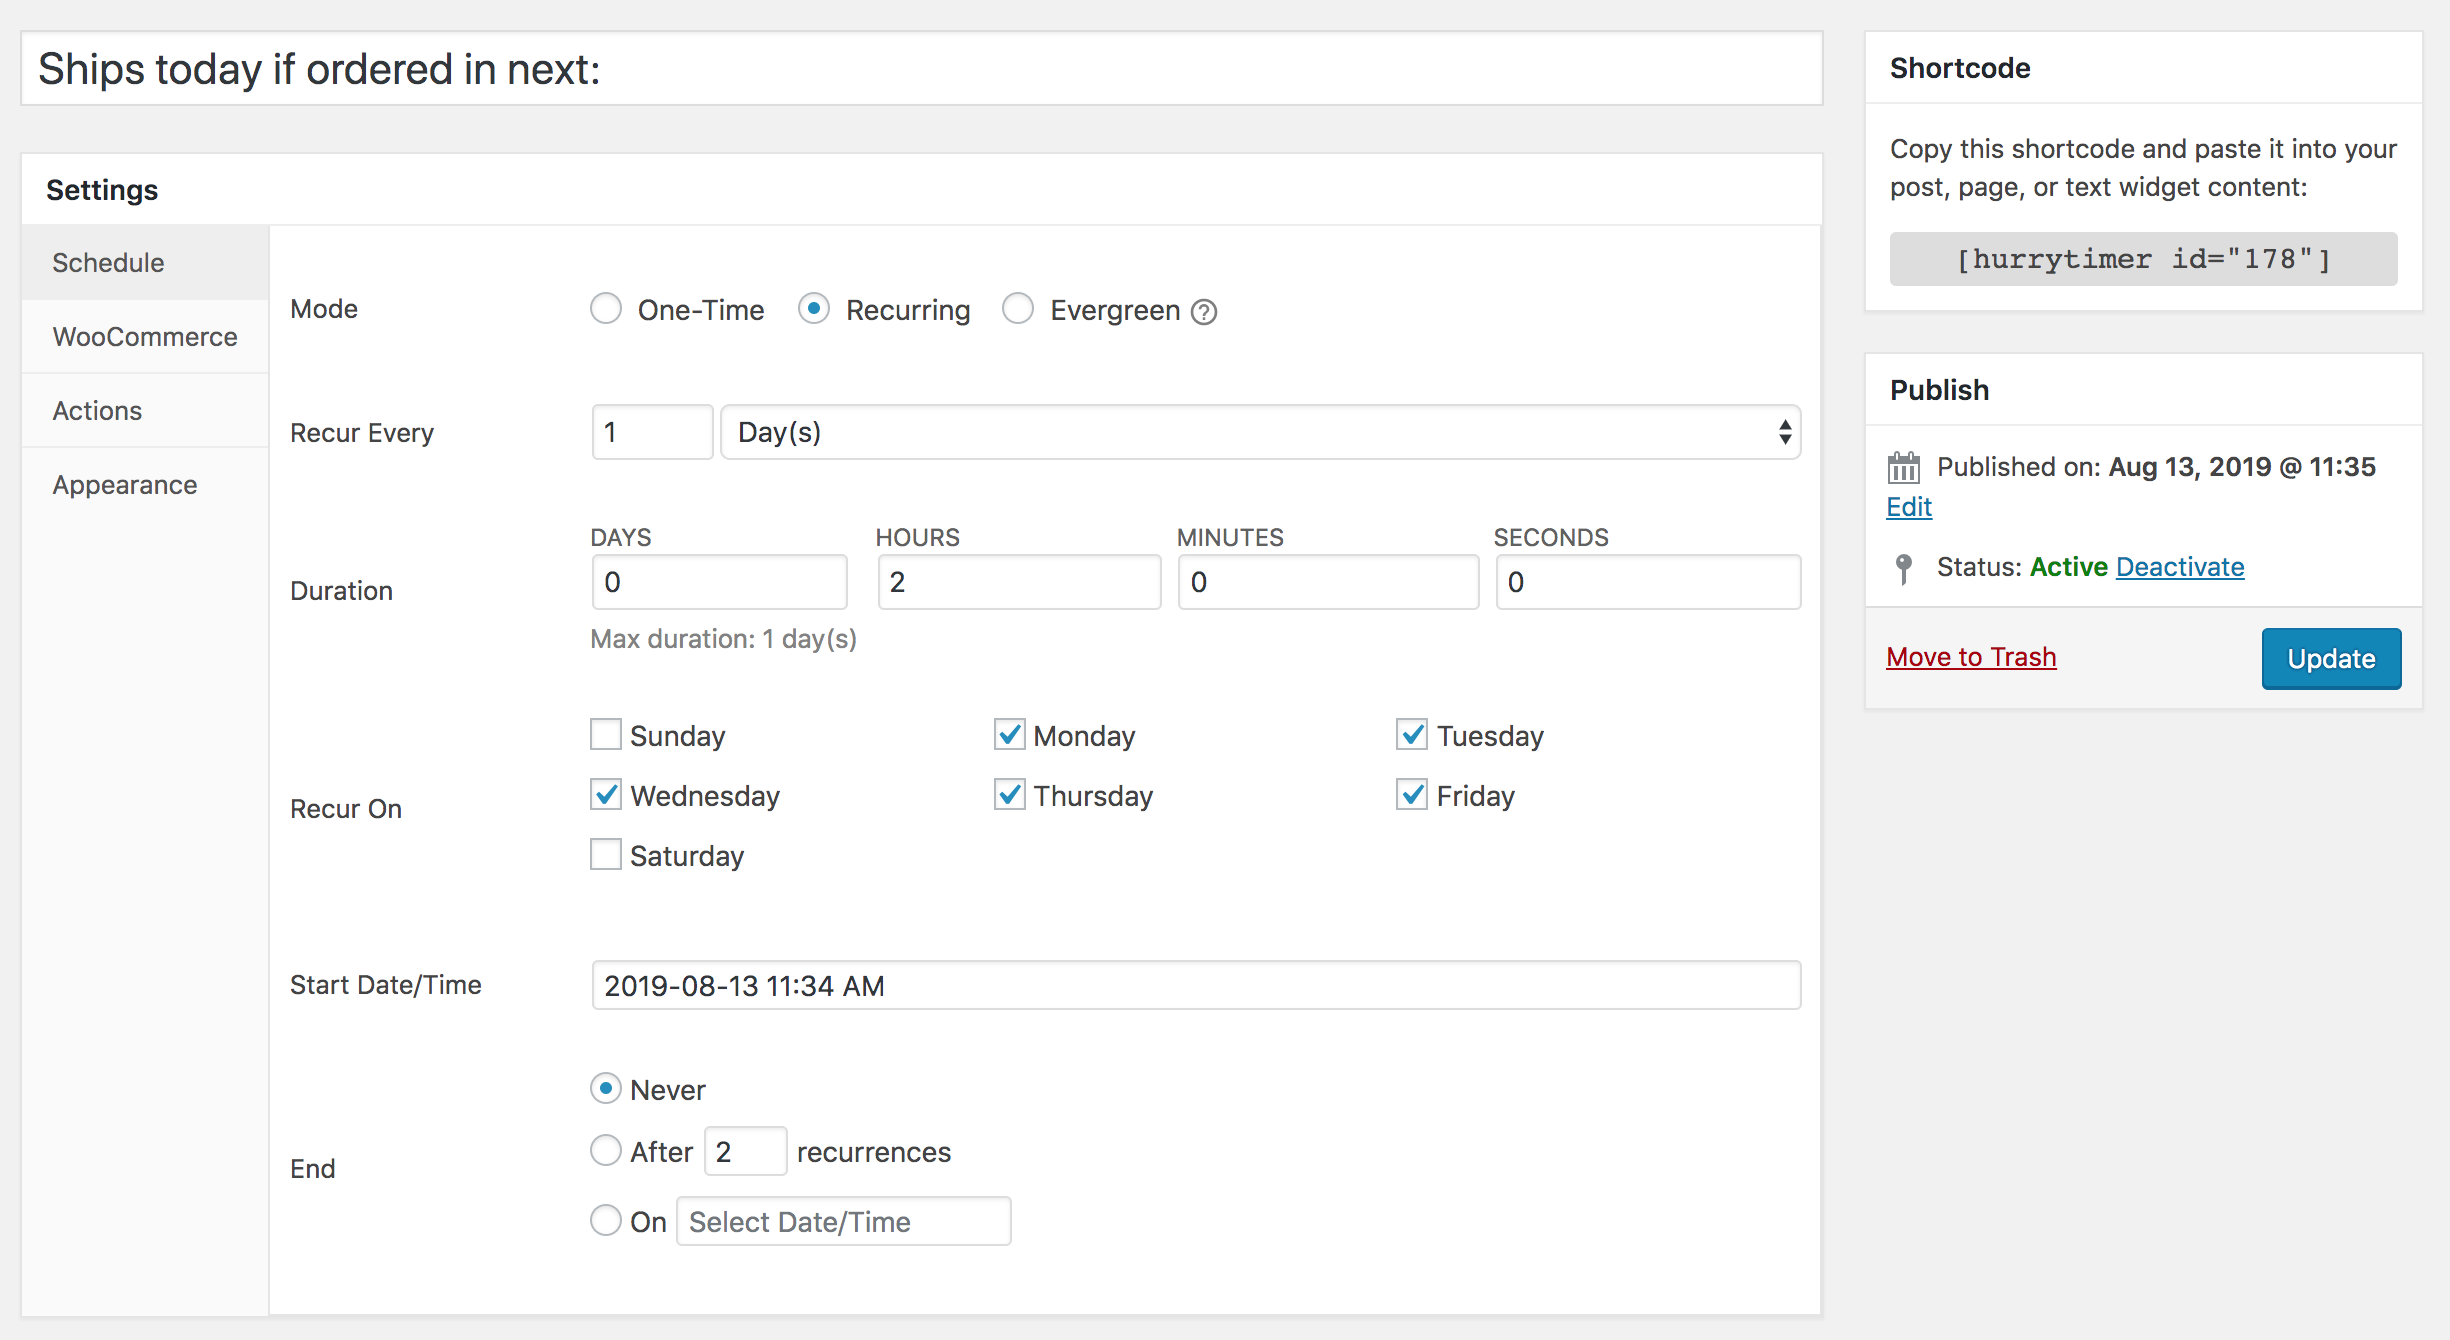Screen dimensions: 2450x1340
Task: Uncheck the Friday recurrence day
Action: [x=1412, y=795]
